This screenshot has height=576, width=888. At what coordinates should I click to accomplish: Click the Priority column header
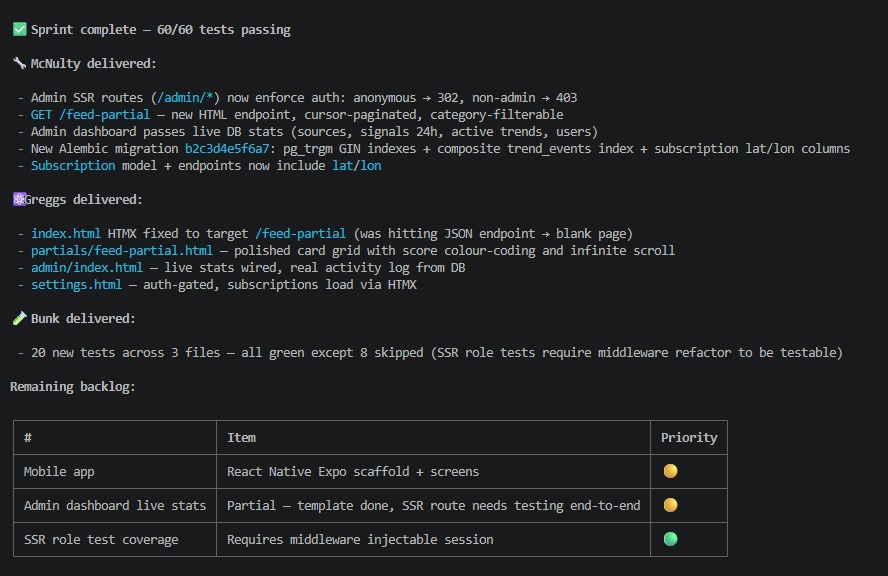click(689, 437)
